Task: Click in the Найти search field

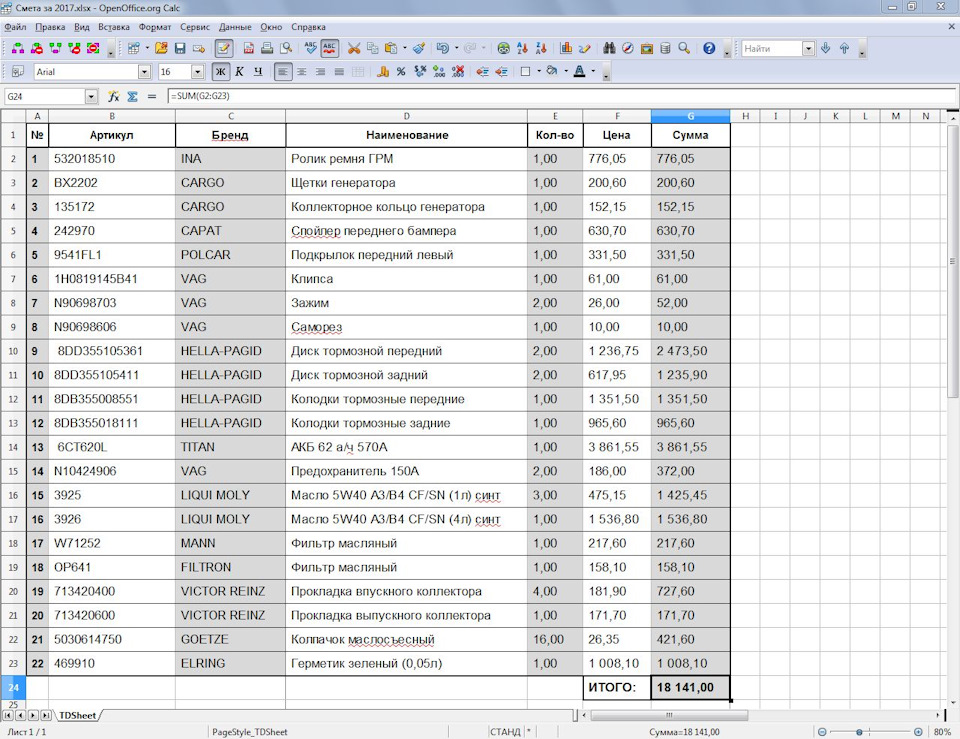Action: (771, 48)
